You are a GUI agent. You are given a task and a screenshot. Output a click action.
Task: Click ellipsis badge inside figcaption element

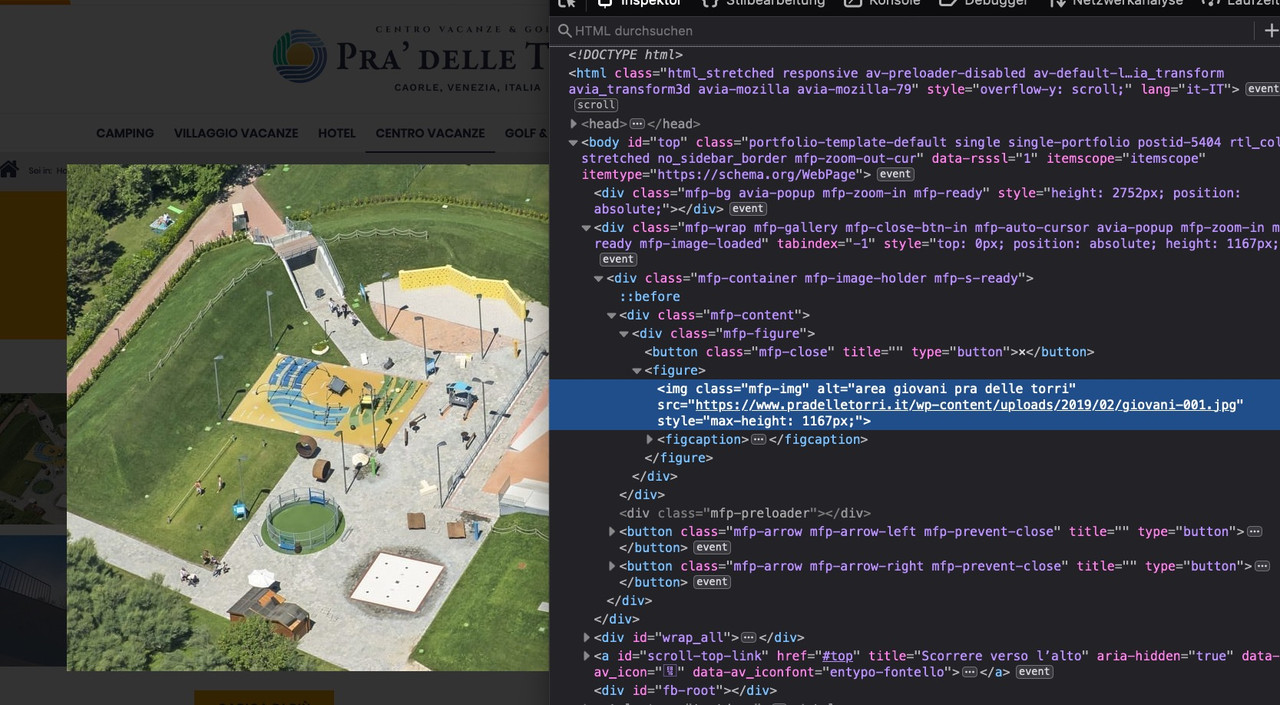(x=758, y=440)
